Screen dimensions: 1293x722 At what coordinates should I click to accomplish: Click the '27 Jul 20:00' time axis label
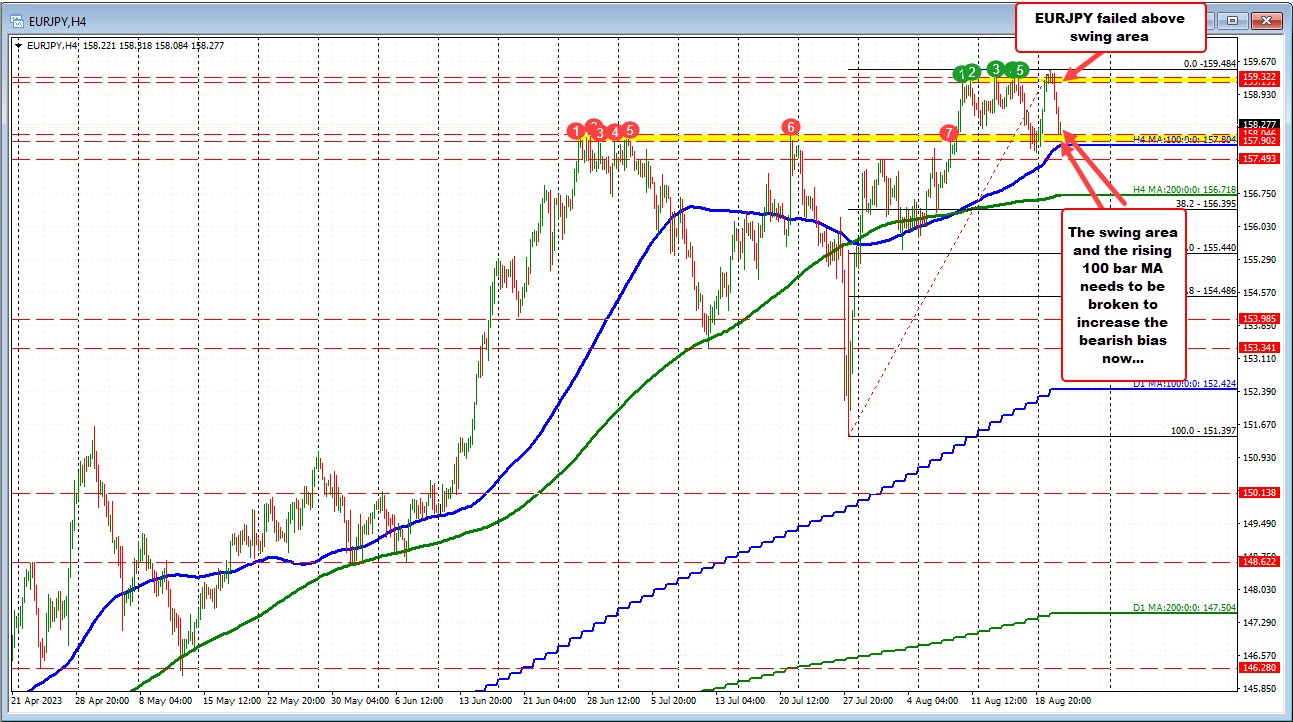pos(870,702)
